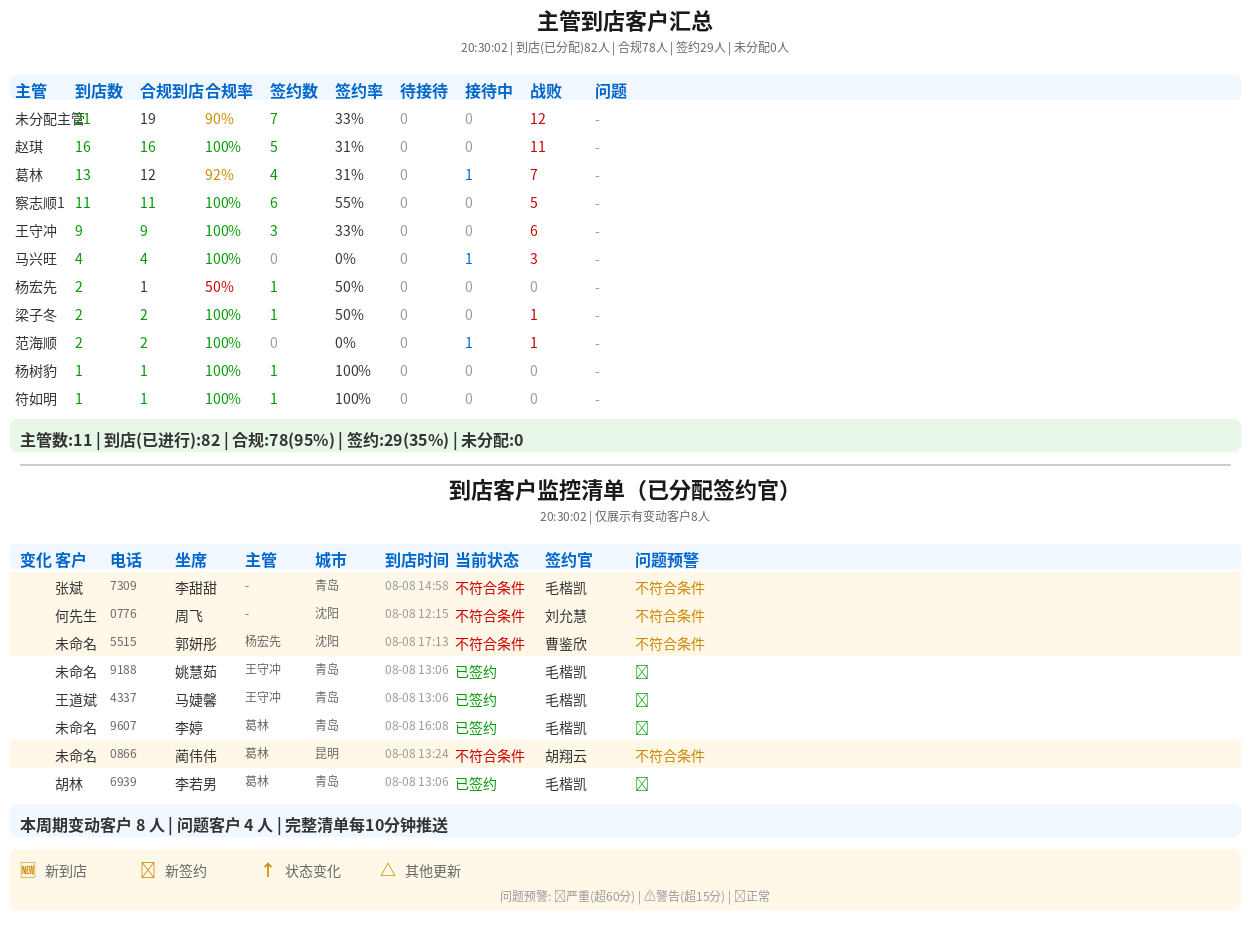Click city 昆明 in 蔺伟伟 row
The width and height of the screenshot is (1250, 952).
(x=327, y=753)
